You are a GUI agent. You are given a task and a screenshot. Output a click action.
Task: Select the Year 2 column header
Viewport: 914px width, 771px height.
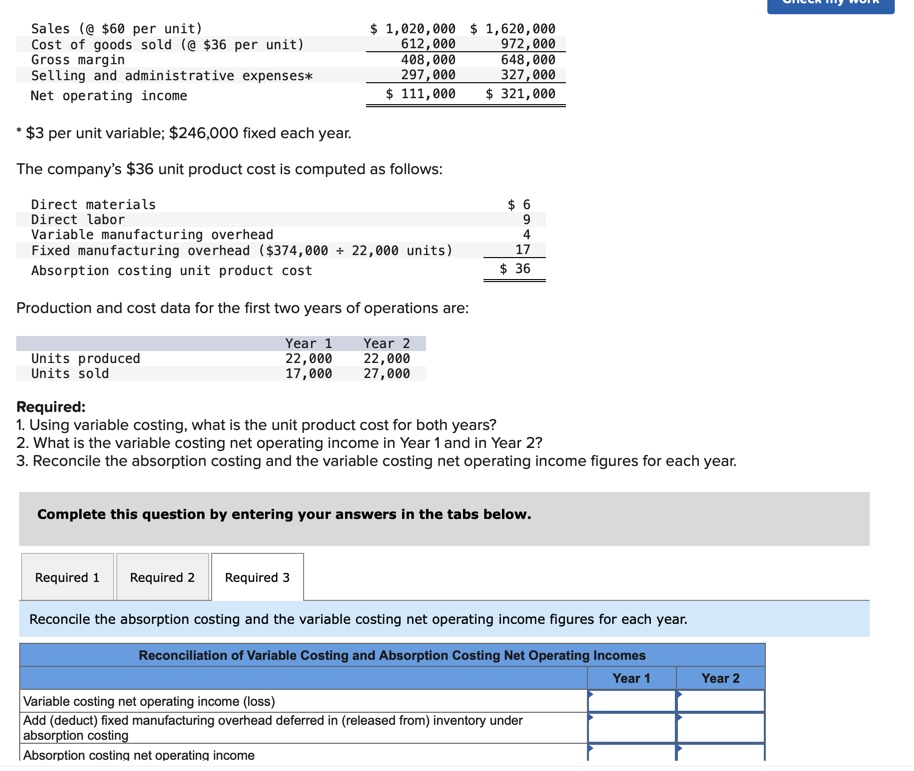point(721,678)
